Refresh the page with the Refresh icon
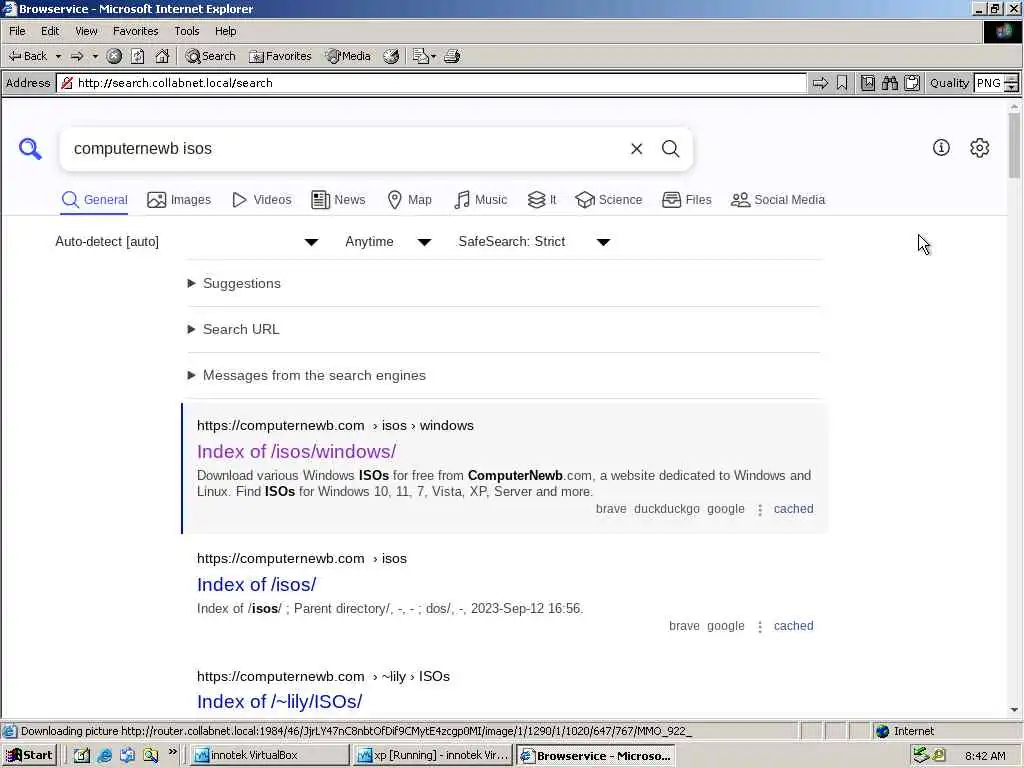 pyautogui.click(x=137, y=56)
